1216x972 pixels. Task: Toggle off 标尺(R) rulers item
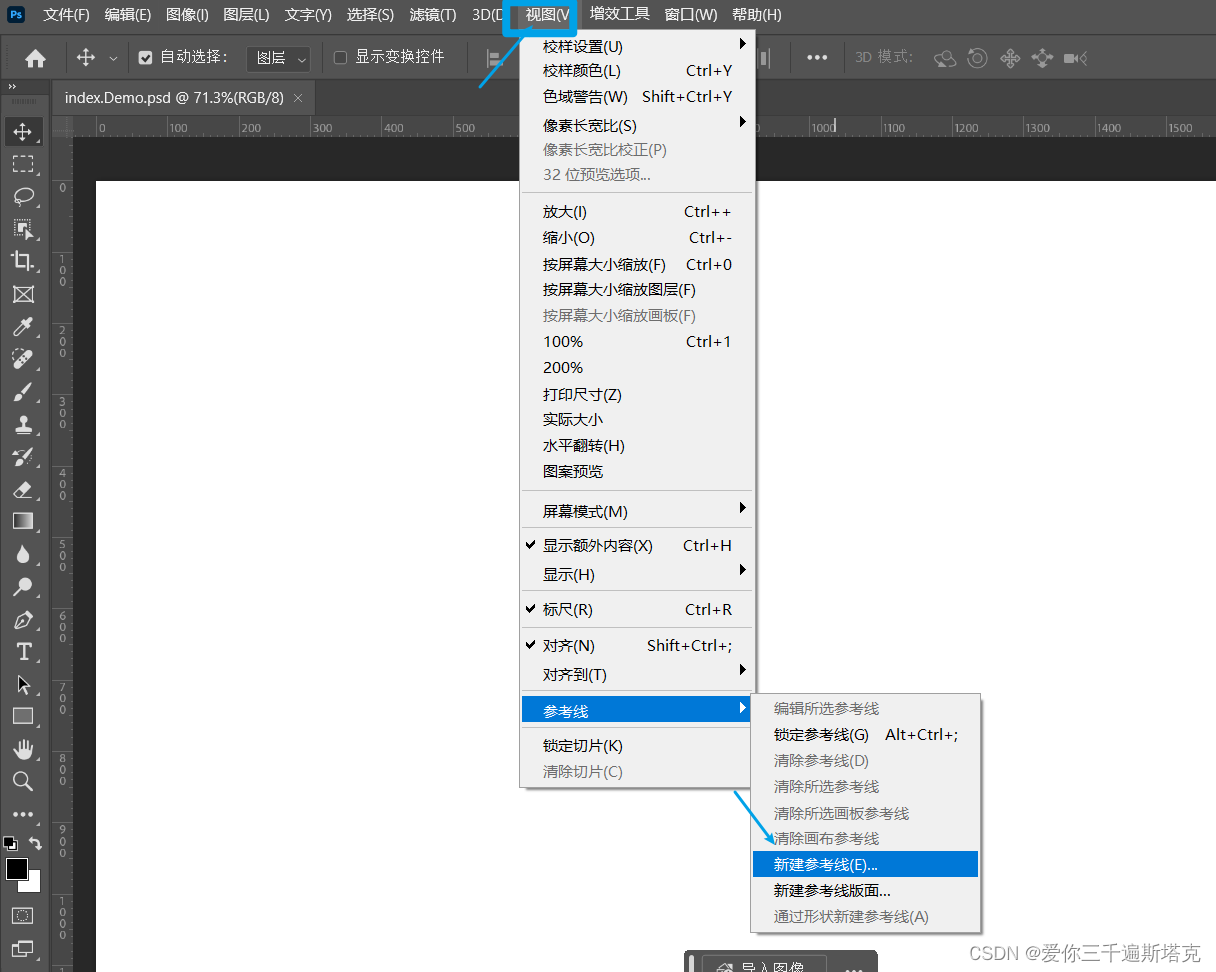click(638, 610)
